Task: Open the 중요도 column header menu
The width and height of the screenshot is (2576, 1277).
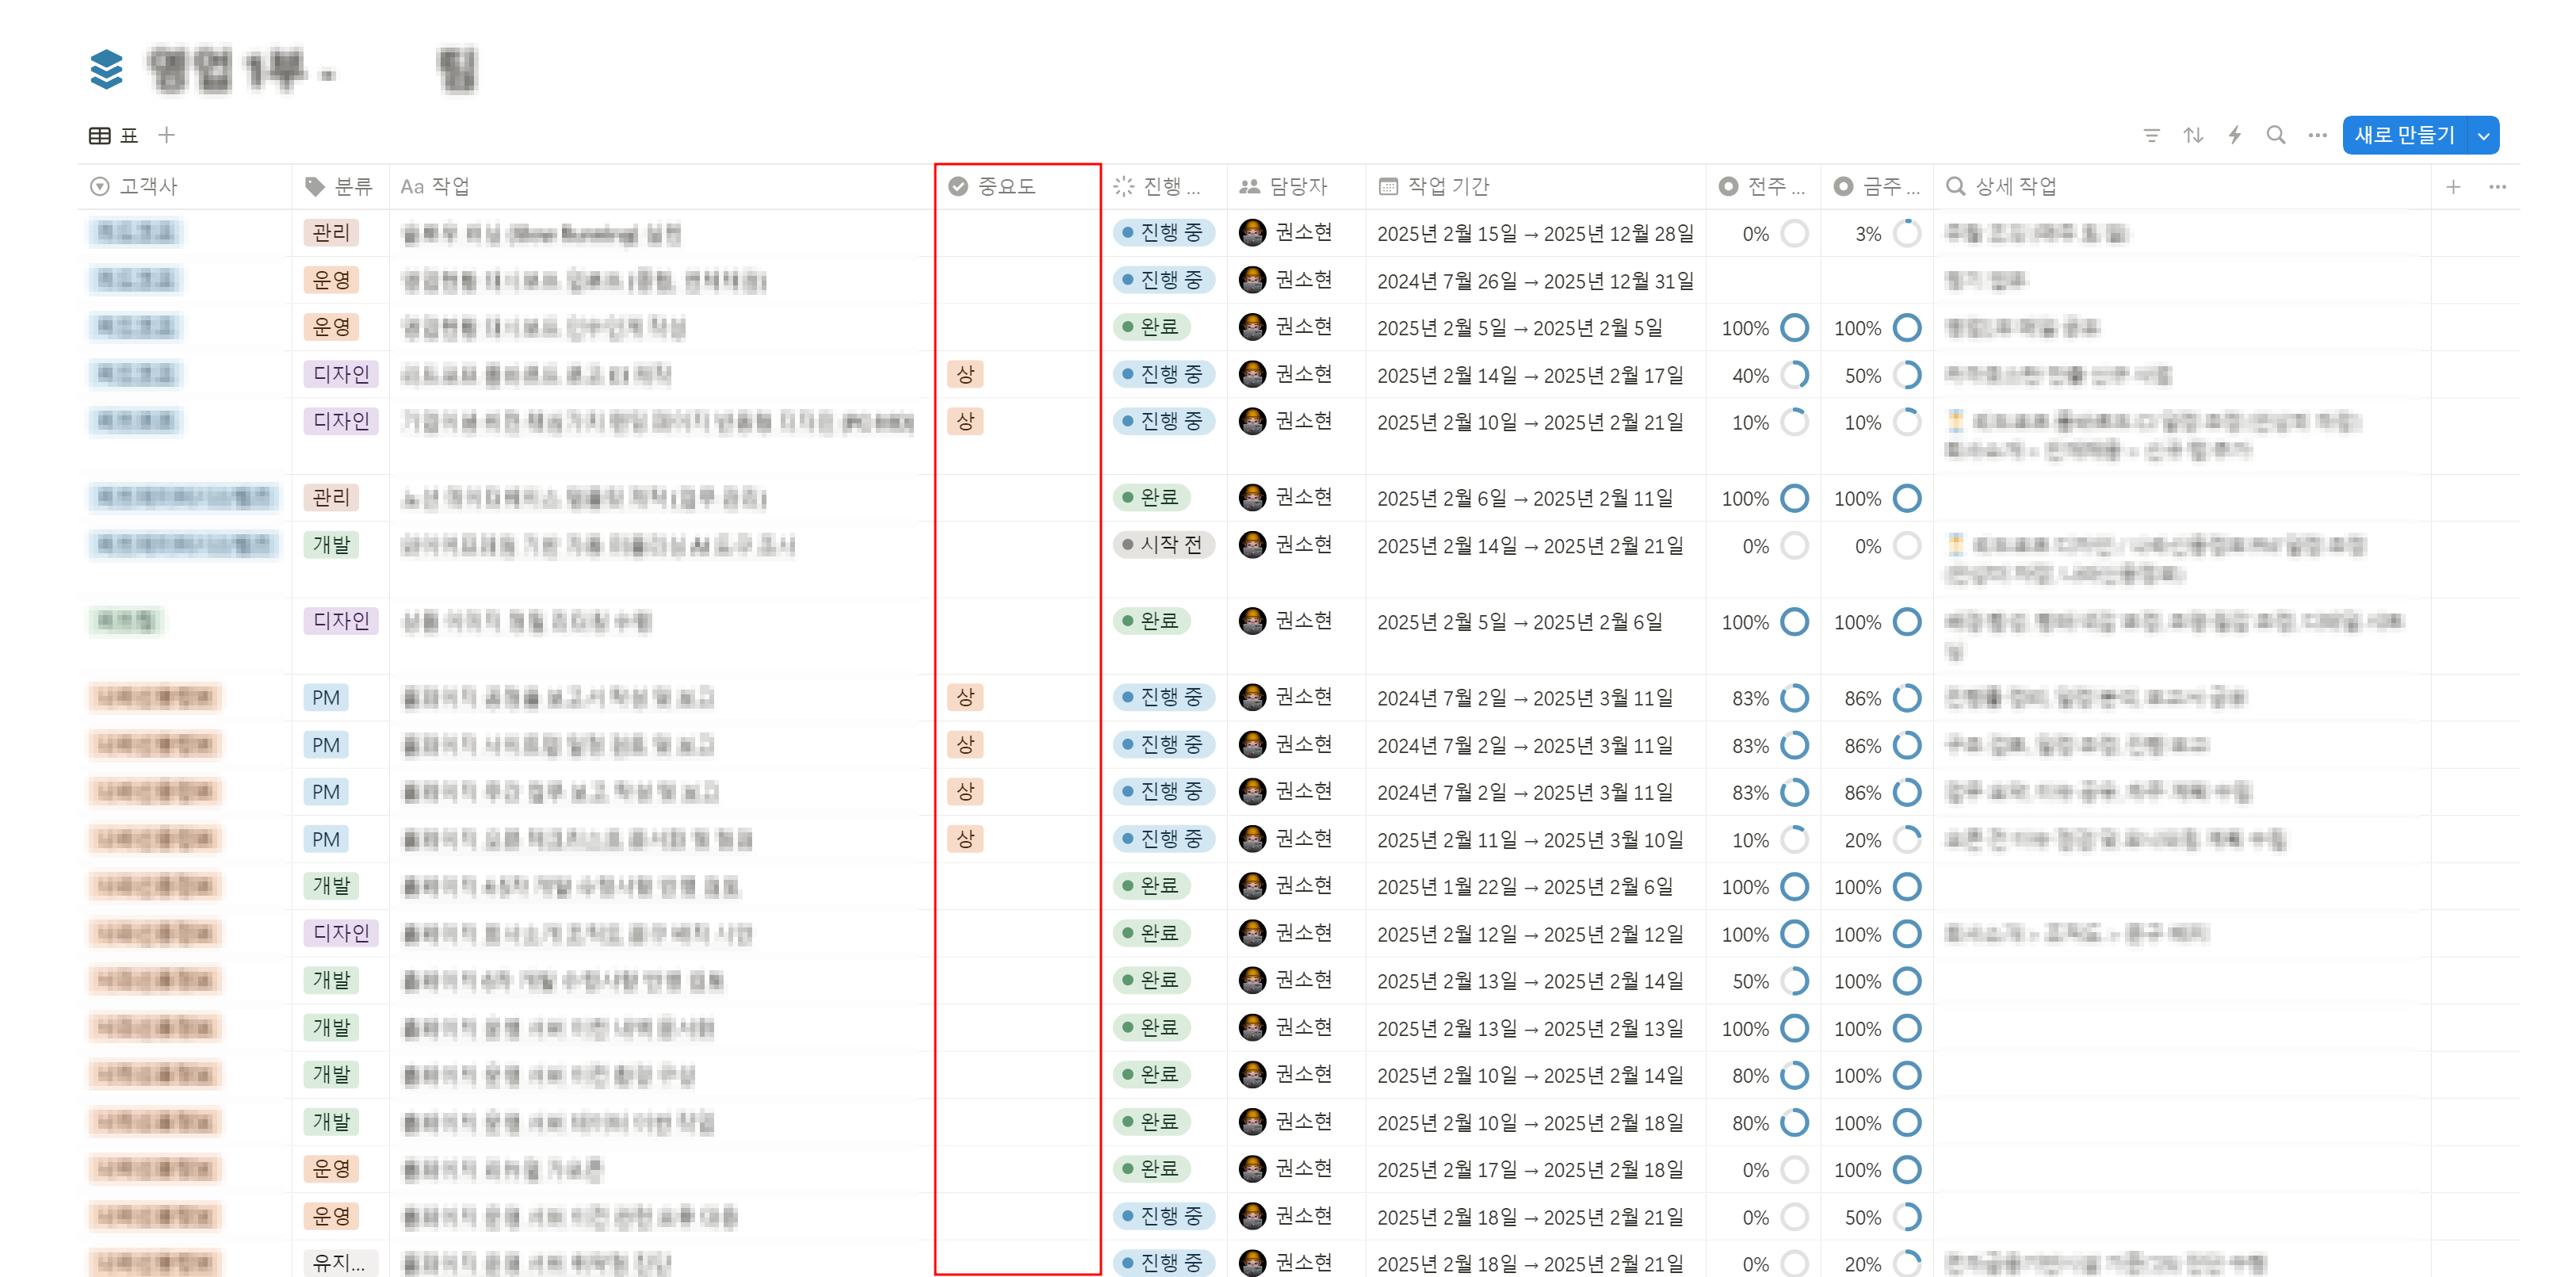Action: 1005,186
